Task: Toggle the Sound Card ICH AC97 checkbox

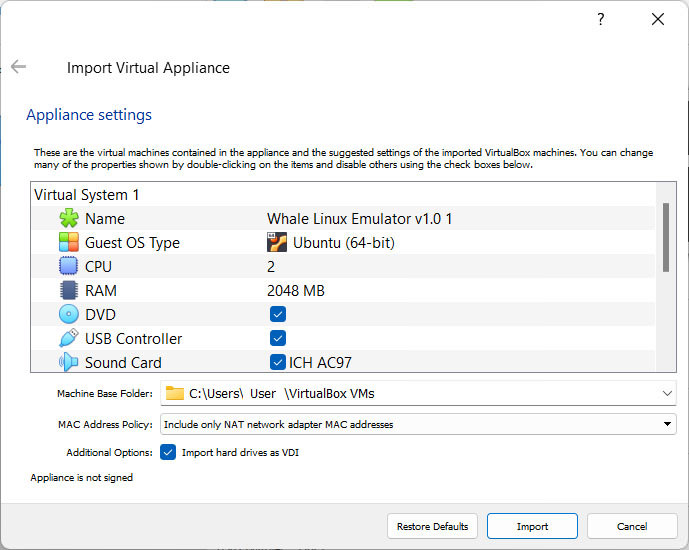Action: 278,362
